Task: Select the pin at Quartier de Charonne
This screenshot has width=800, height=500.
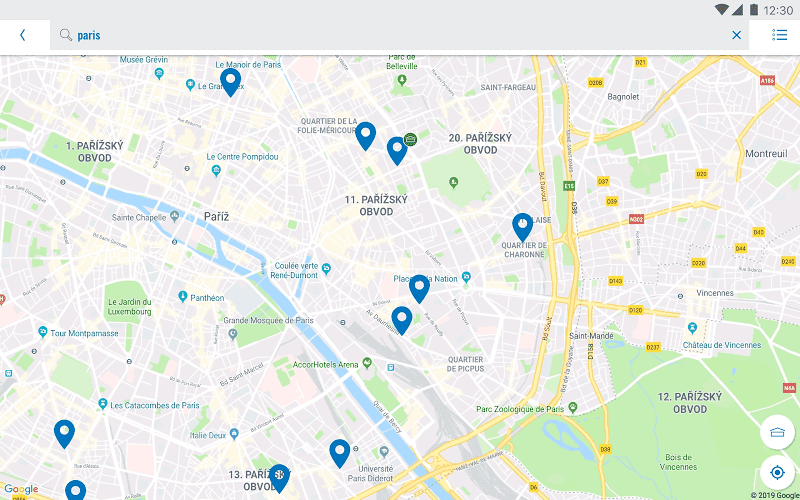Action: click(x=522, y=227)
